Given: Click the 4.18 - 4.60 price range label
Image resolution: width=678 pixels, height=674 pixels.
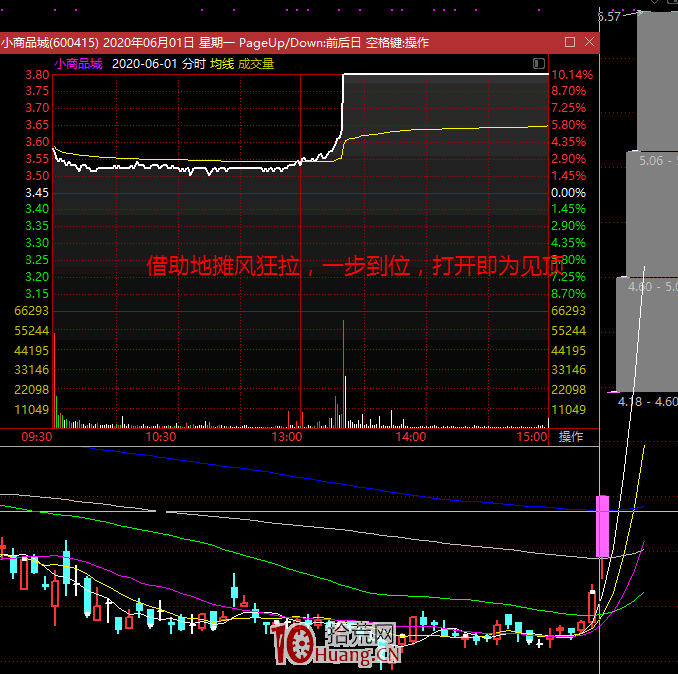Looking at the screenshot, I should 647,402.
